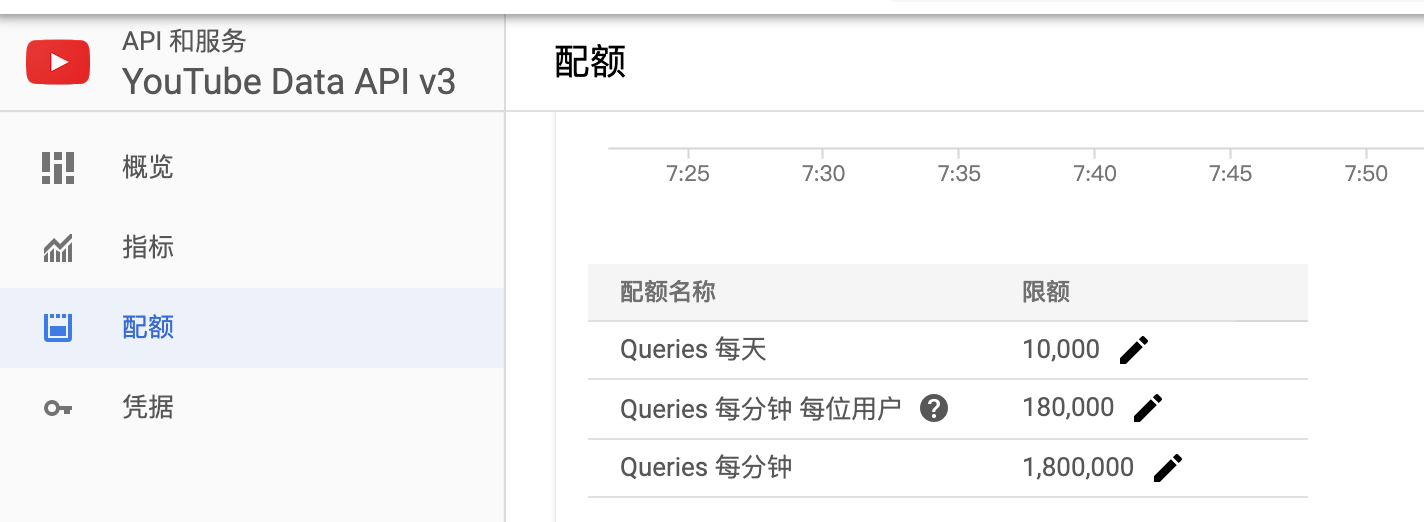Click the API 和服务 label
Viewport: 1424px width, 522px height.
click(184, 41)
